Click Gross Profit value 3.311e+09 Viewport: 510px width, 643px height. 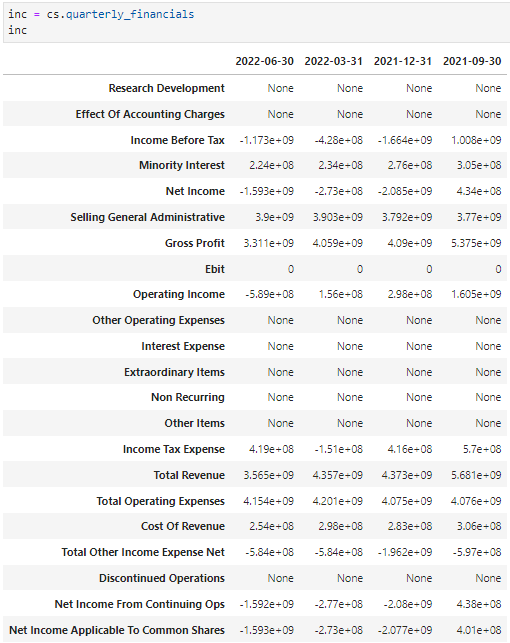[269, 243]
